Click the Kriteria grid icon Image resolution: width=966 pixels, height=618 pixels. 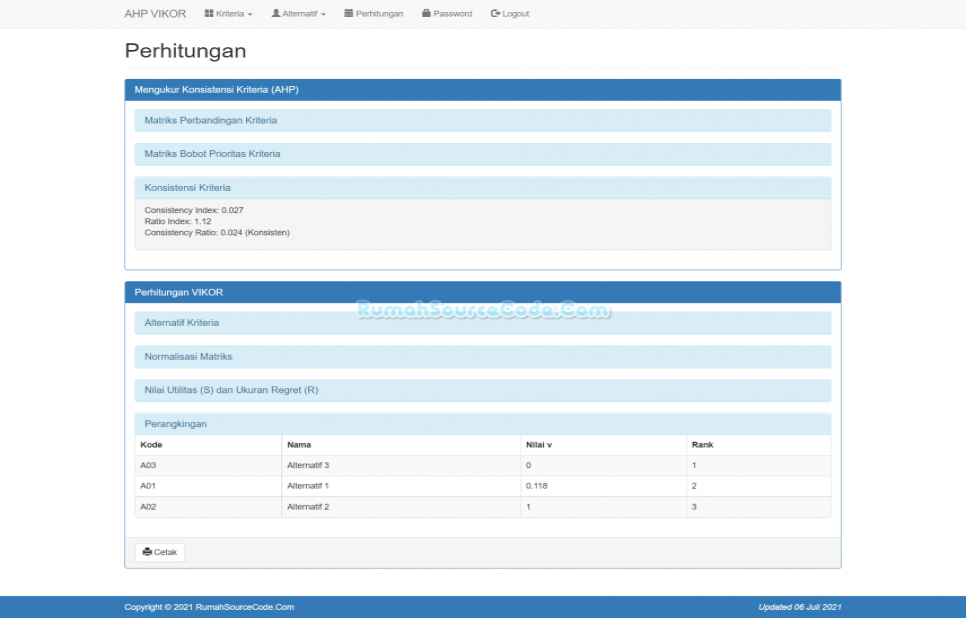click(209, 14)
